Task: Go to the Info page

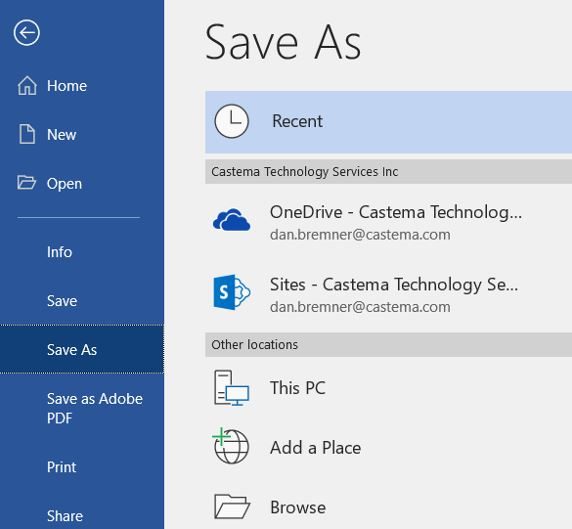Action: point(59,252)
